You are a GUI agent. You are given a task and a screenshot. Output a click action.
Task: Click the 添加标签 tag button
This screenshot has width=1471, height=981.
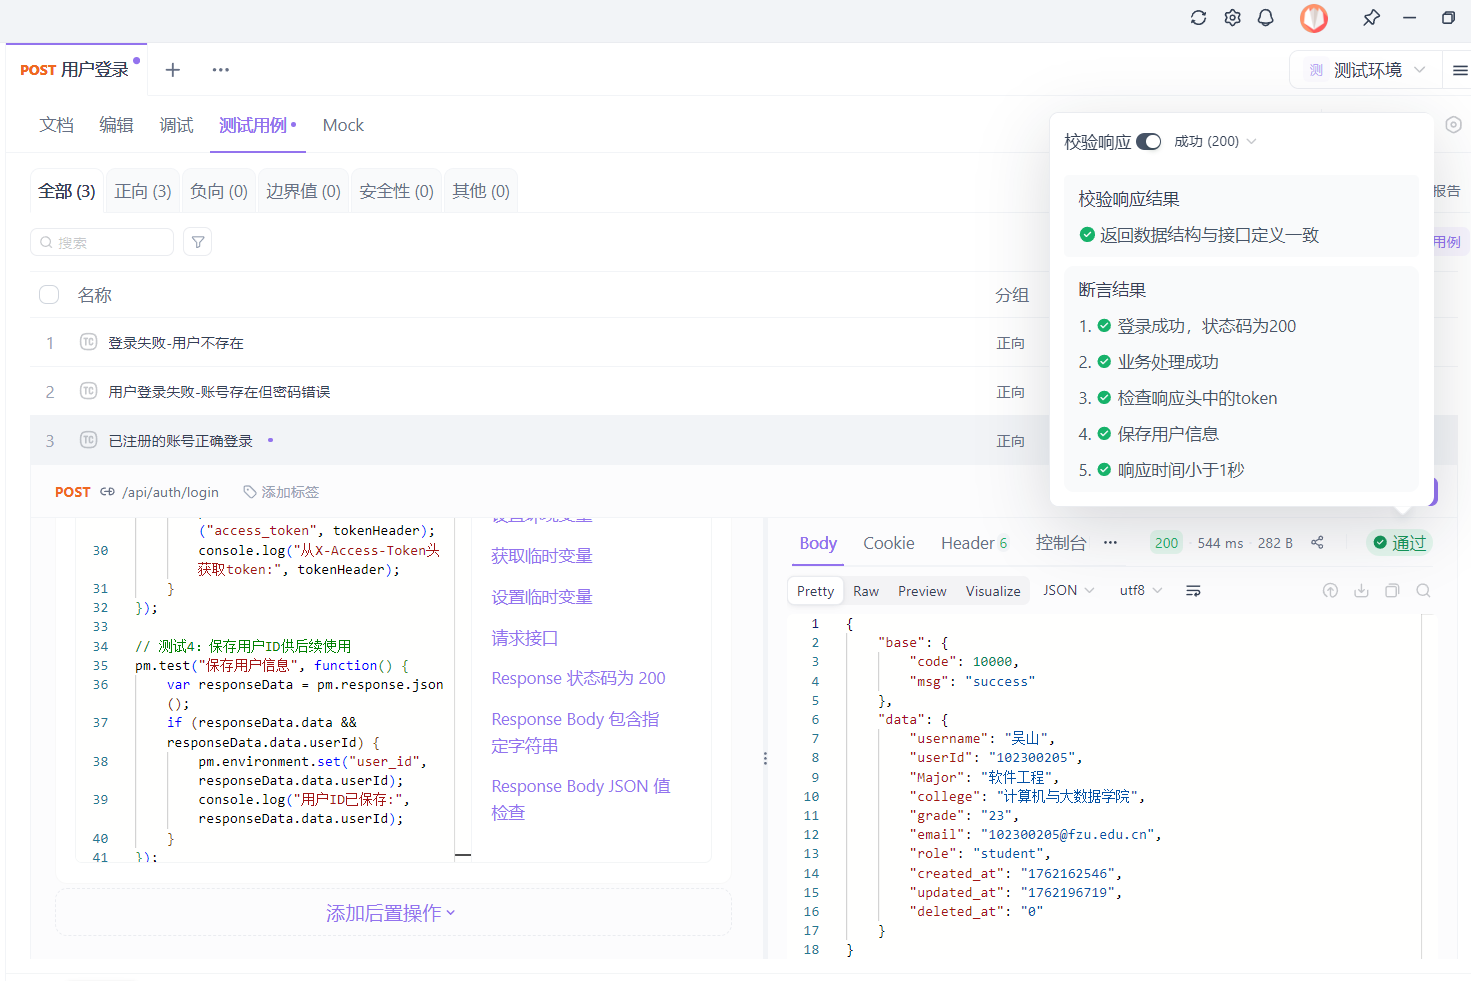pos(281,492)
